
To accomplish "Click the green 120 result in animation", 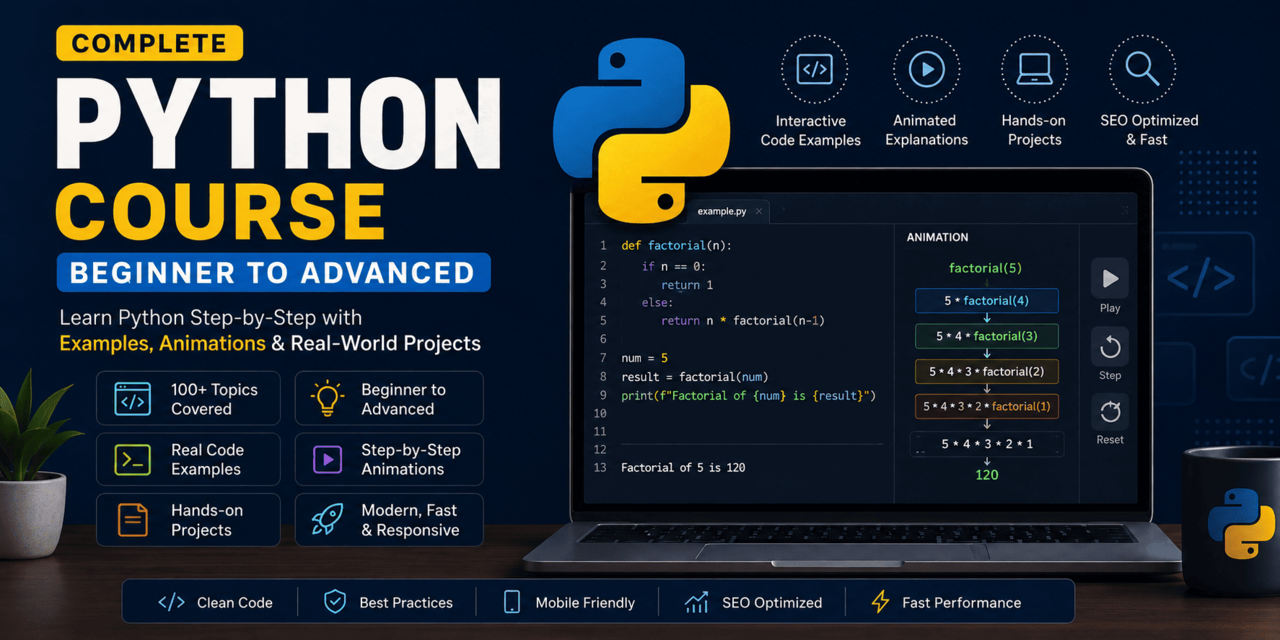I will tap(986, 475).
